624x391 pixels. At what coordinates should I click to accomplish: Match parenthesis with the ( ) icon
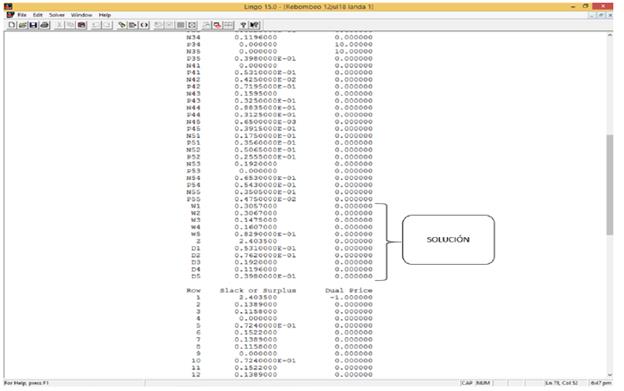point(144,25)
